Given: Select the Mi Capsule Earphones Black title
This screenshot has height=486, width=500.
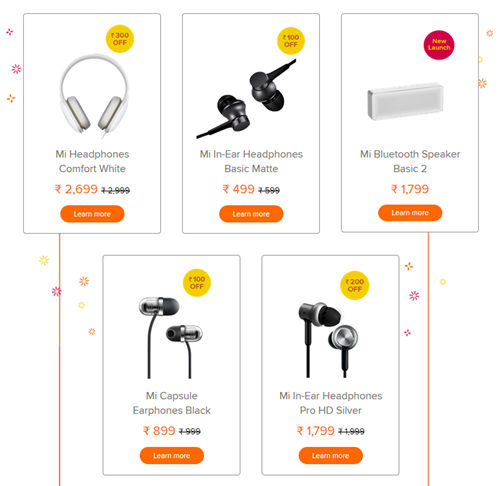Looking at the screenshot, I should (x=172, y=403).
